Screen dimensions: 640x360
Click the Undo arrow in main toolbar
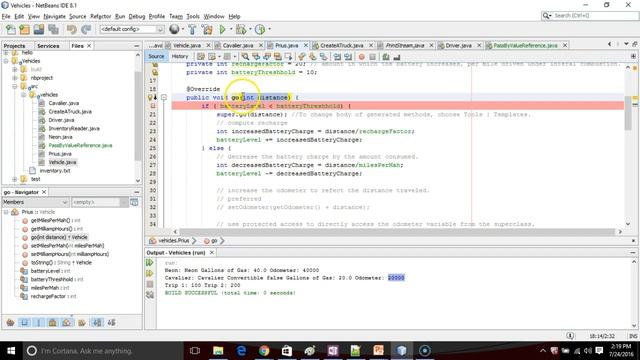(71, 29)
